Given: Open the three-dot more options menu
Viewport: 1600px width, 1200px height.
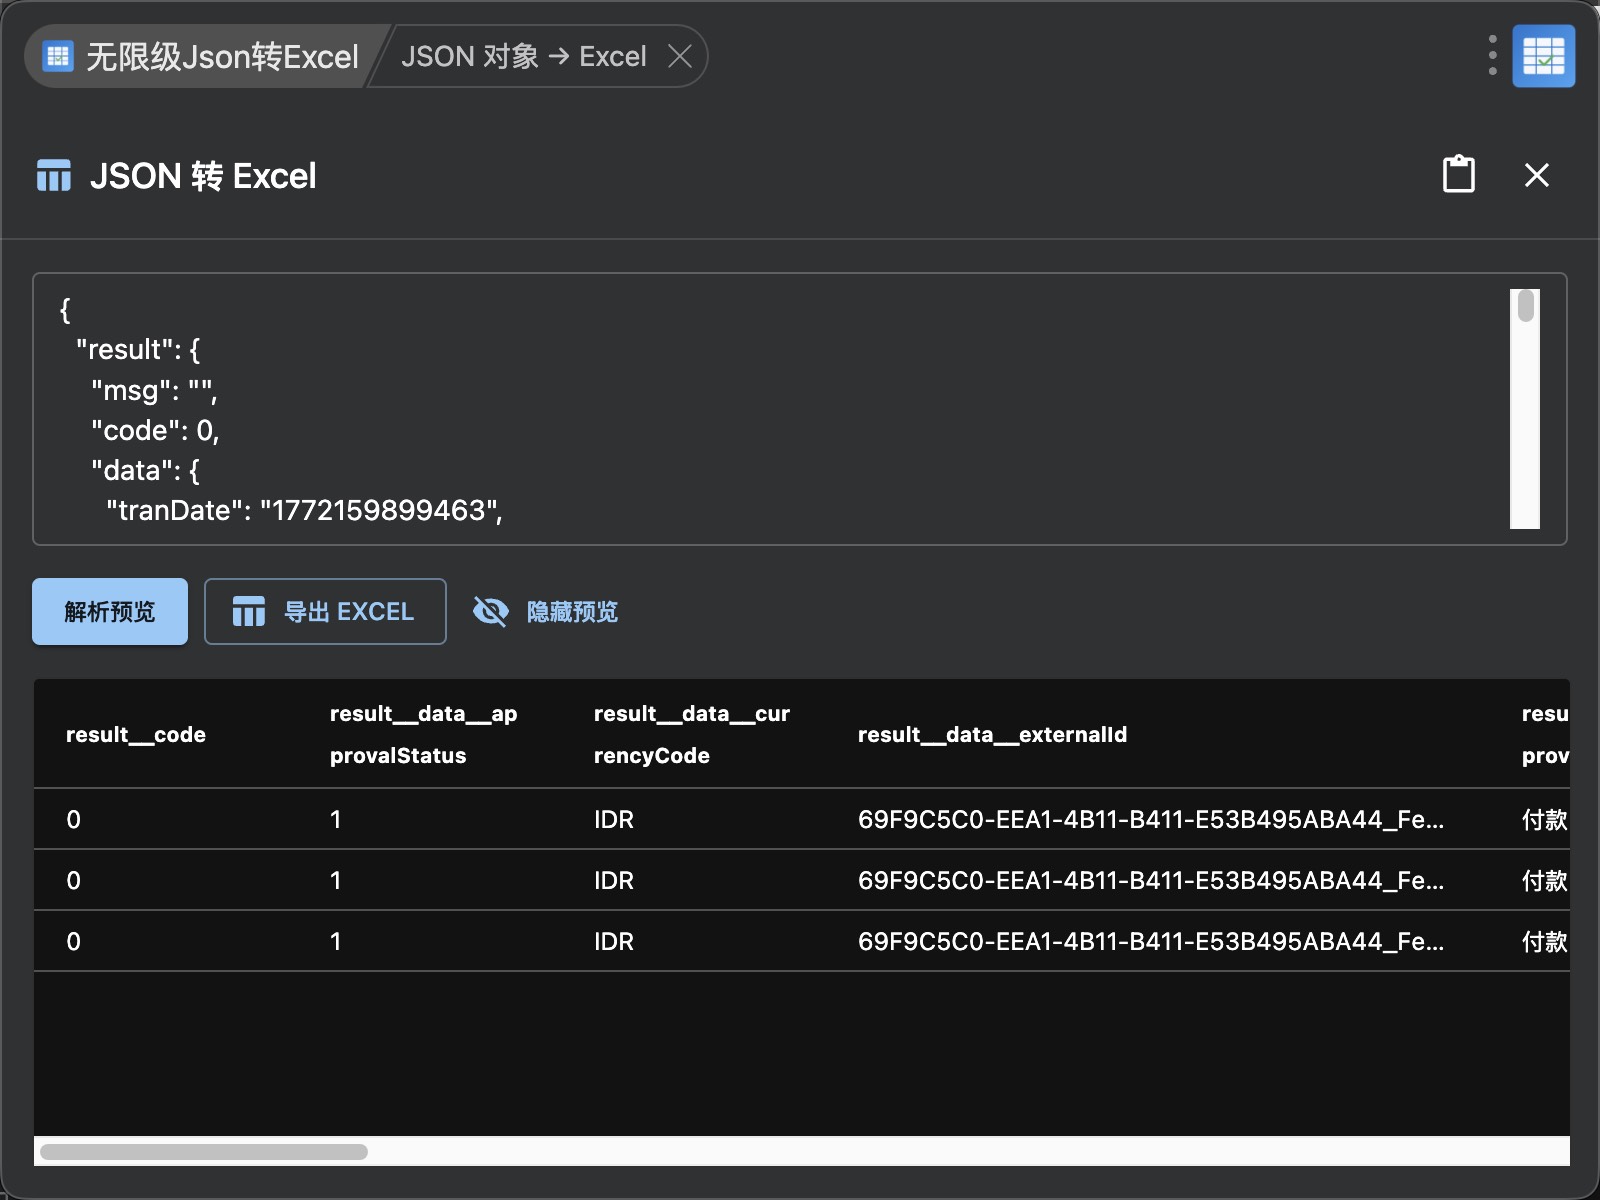Looking at the screenshot, I should (1492, 56).
